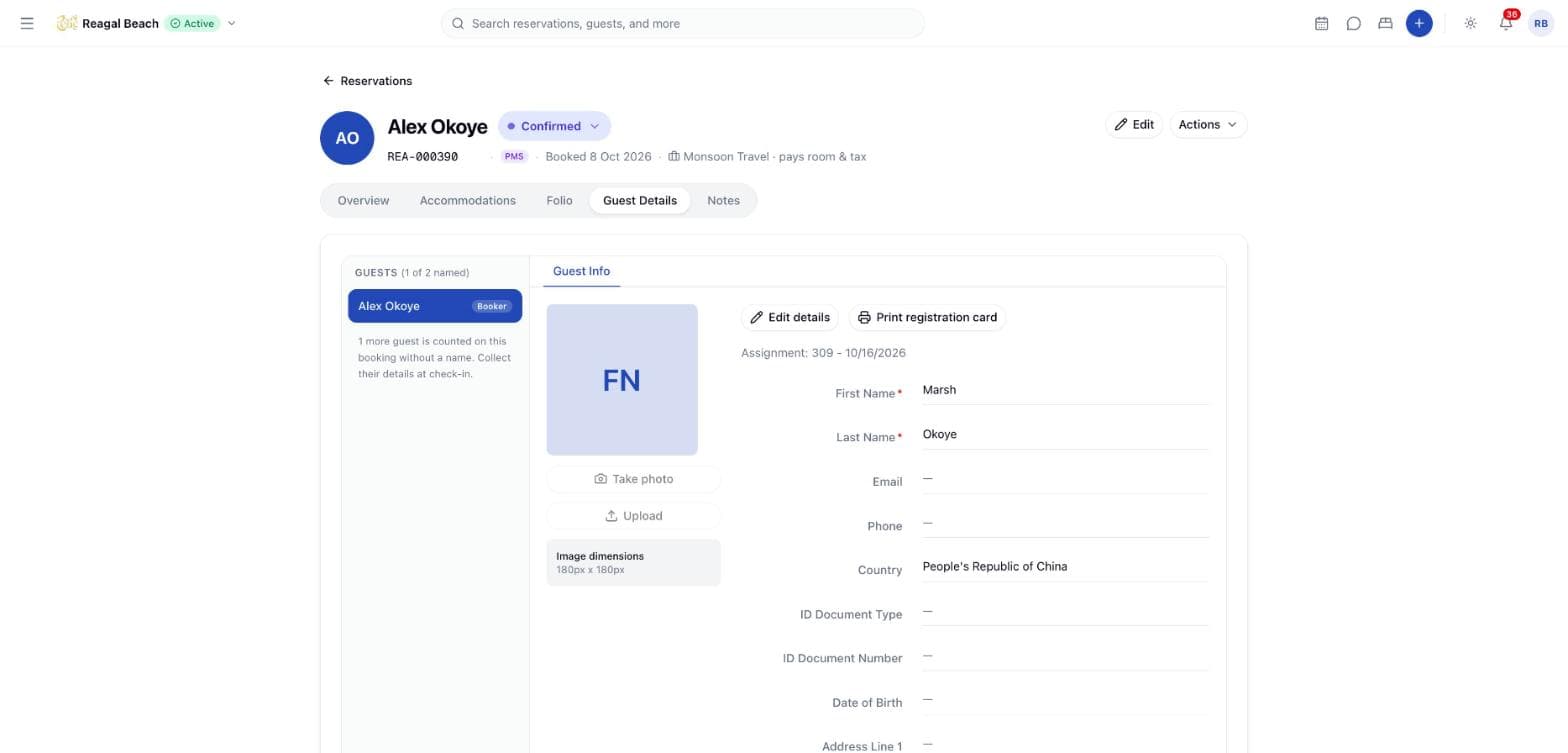Screen dimensions: 1568x753
Task: Click the empty Email field
Action: pyautogui.click(x=1065, y=479)
